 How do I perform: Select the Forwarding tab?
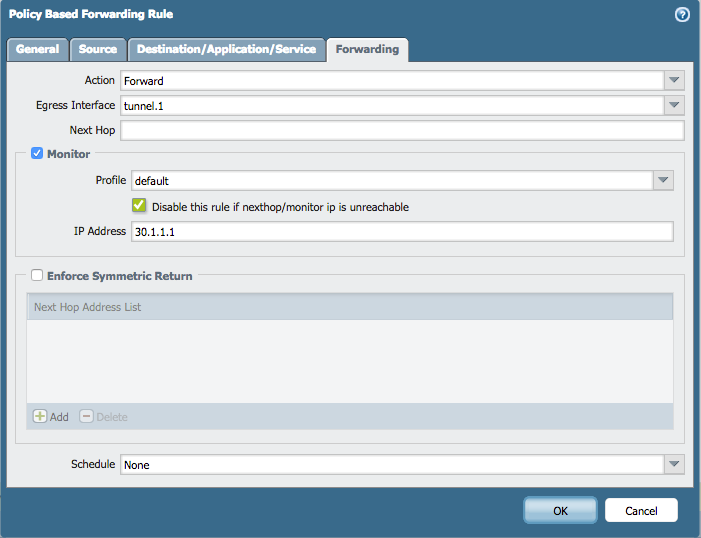[x=367, y=49]
